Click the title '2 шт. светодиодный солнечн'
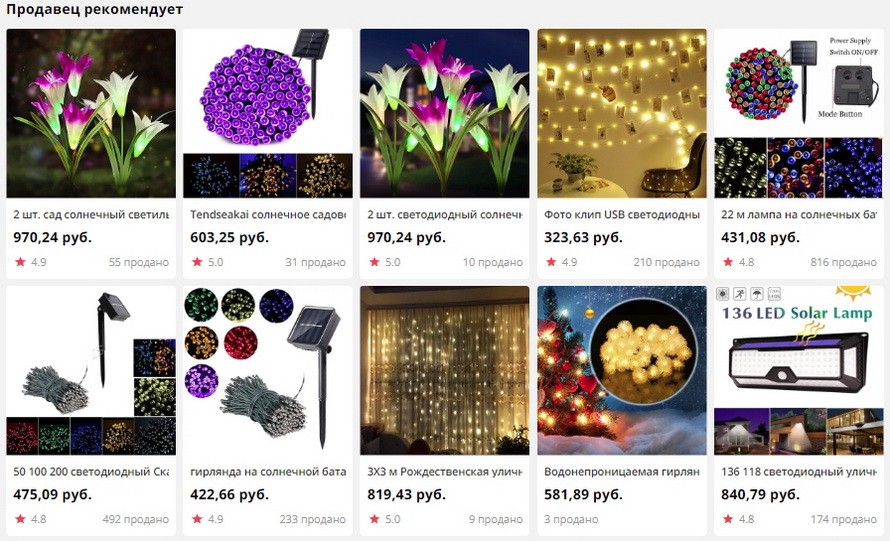This screenshot has height=541, width=890. pos(444,215)
